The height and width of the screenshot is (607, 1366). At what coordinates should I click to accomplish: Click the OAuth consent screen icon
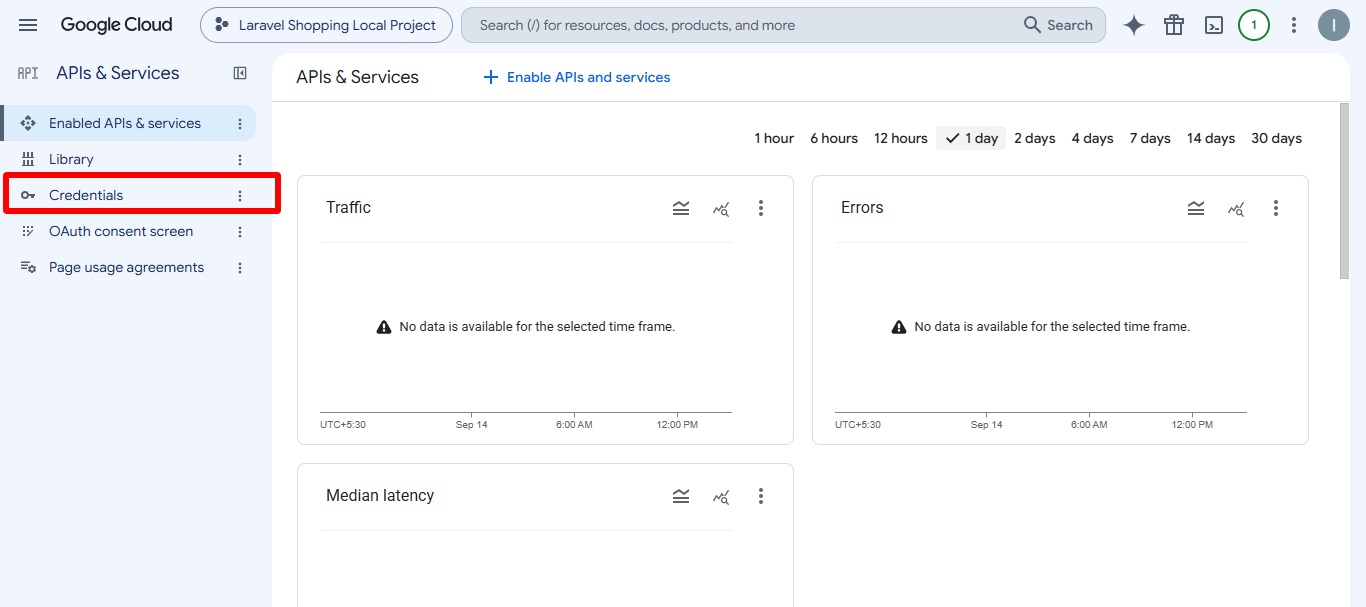pos(28,231)
